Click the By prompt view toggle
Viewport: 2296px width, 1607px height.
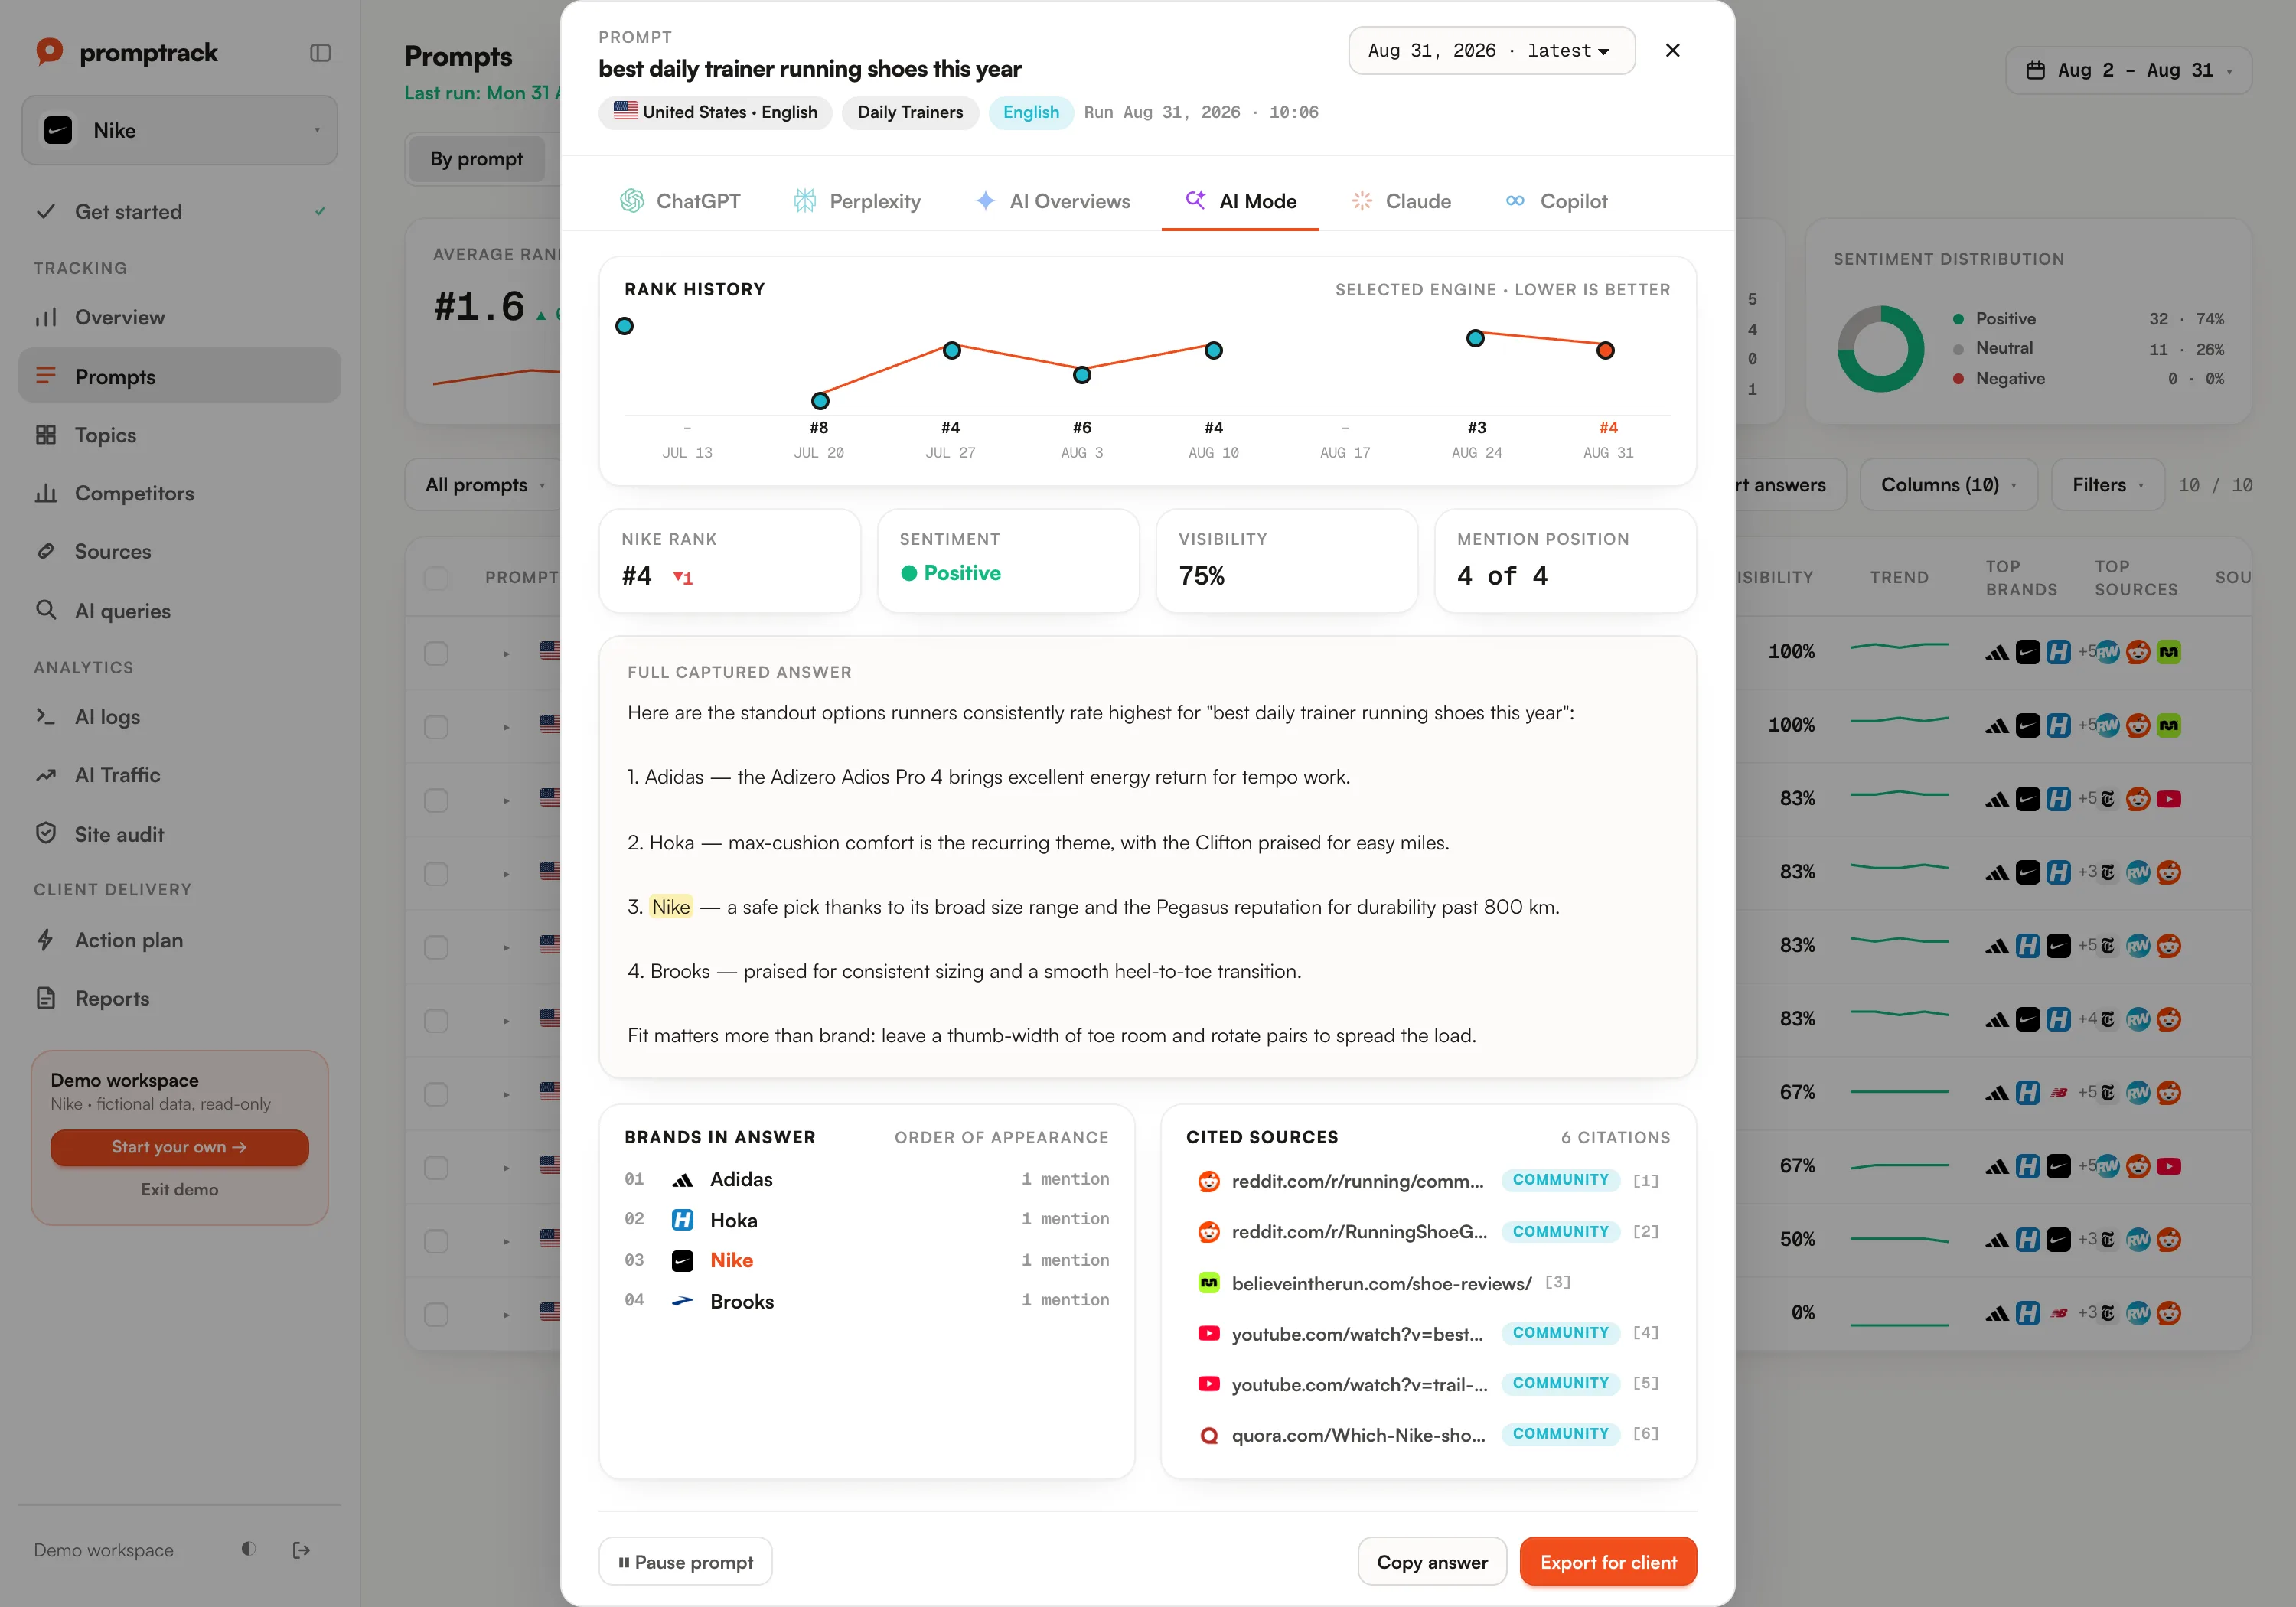coord(477,159)
